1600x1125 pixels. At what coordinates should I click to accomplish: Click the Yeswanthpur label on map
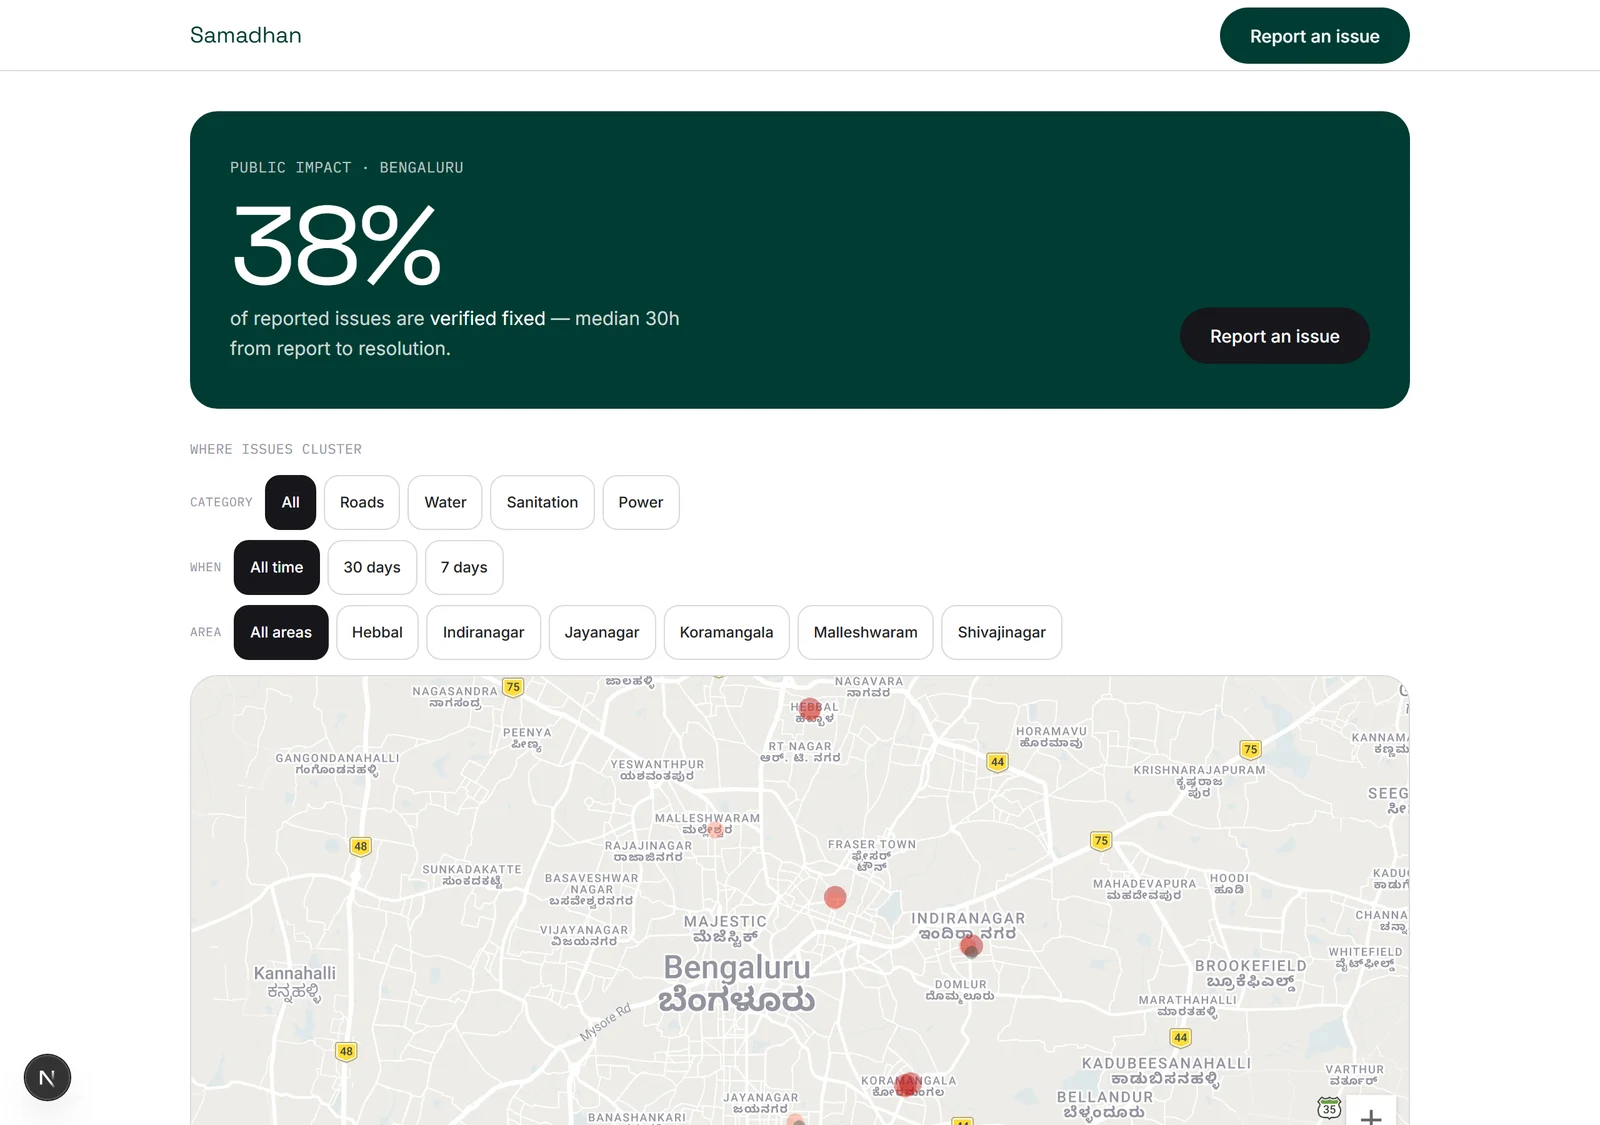point(657,770)
